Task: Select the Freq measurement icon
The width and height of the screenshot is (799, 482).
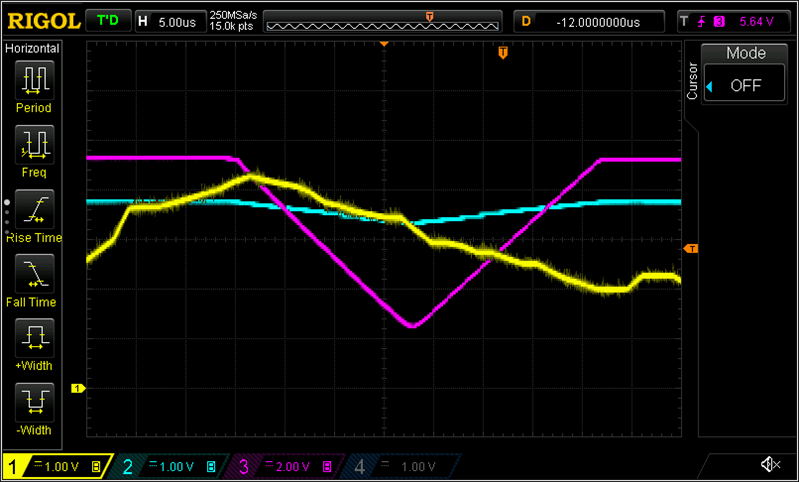Action: [34, 145]
